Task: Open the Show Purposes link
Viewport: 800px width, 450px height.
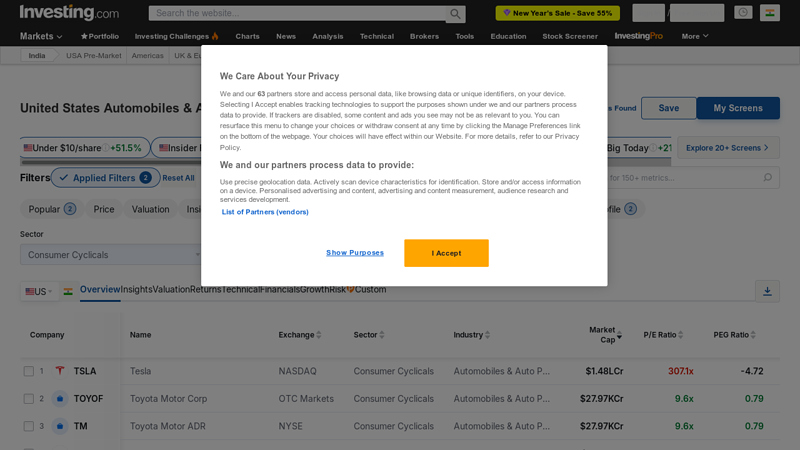Action: point(355,253)
